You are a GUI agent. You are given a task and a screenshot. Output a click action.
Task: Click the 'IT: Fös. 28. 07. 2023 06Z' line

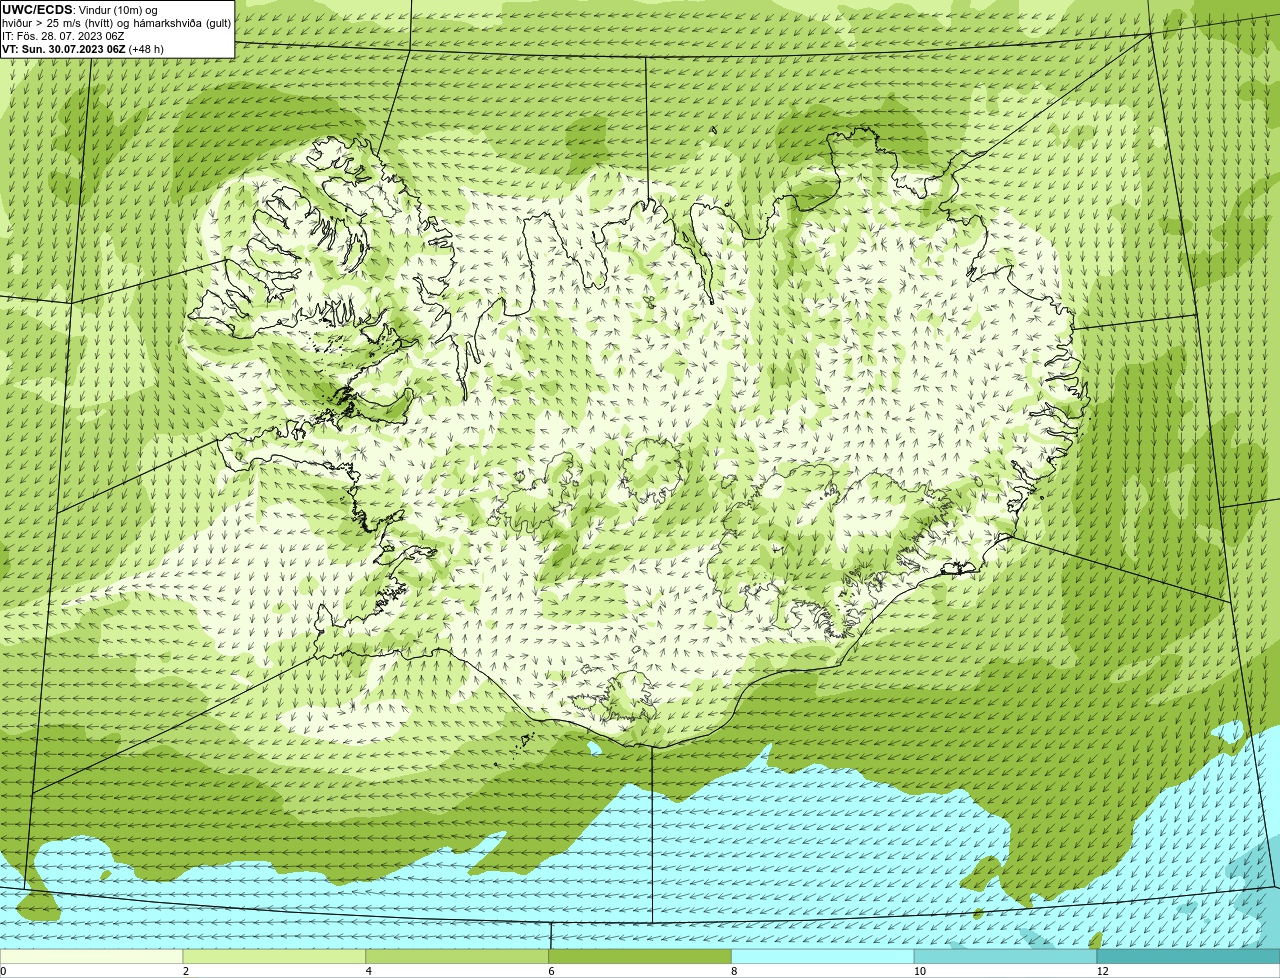(x=63, y=36)
